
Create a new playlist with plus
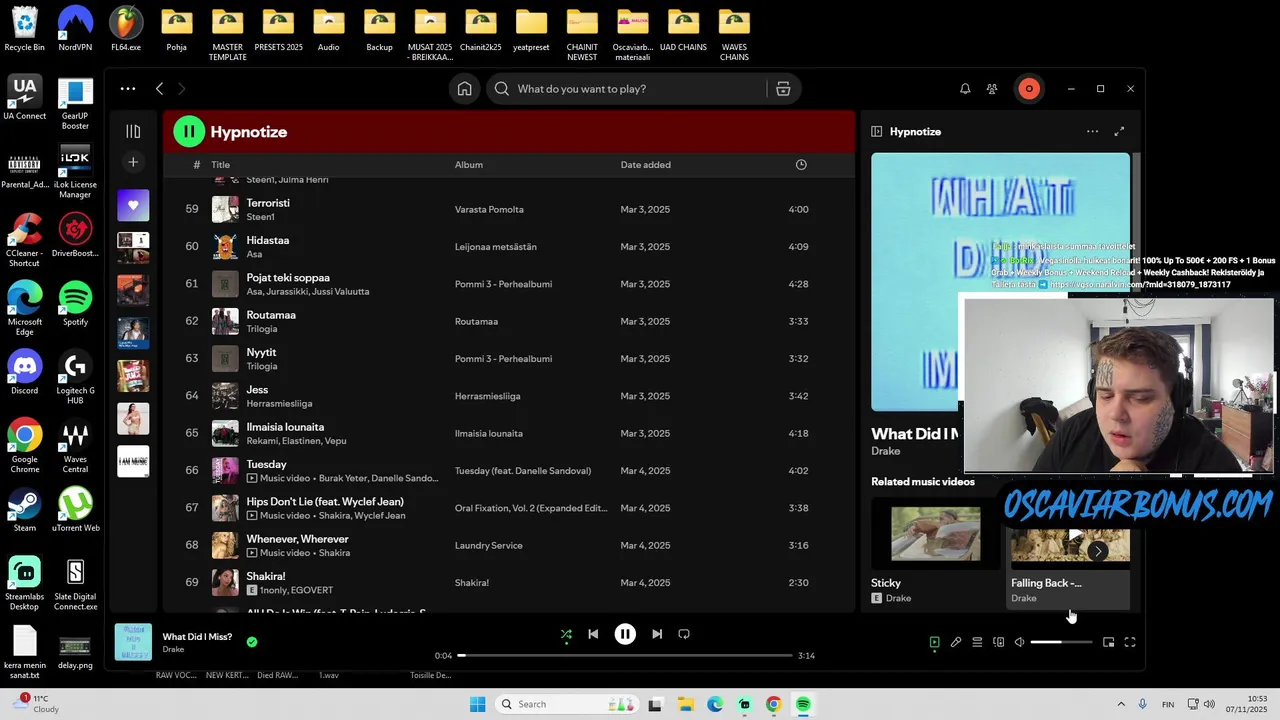click(133, 162)
